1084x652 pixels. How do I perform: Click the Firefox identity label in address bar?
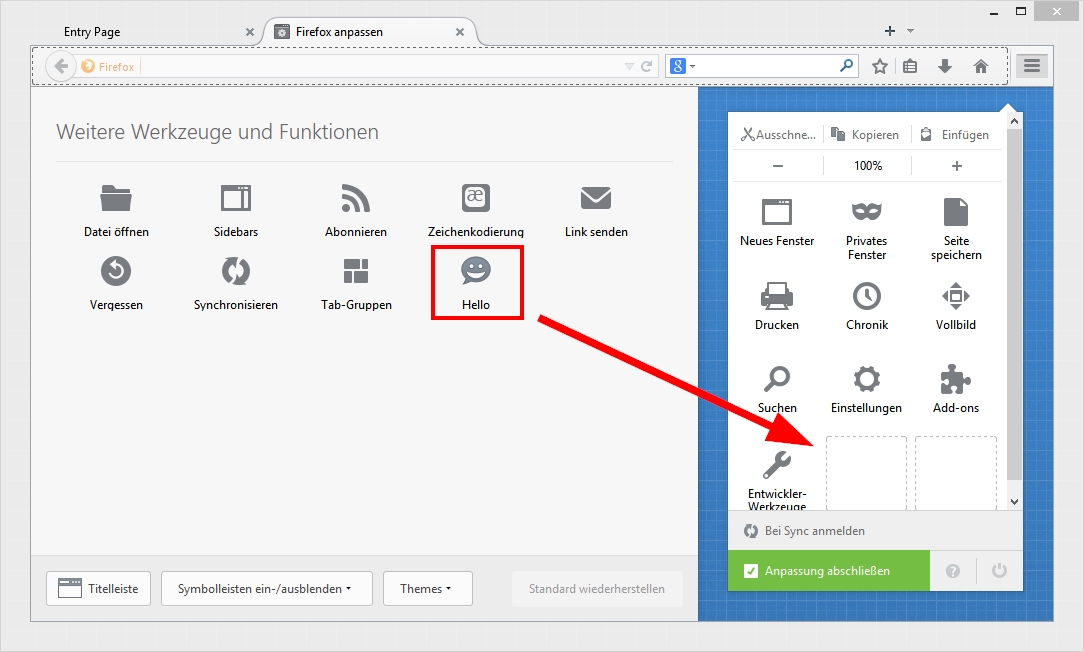(x=108, y=66)
